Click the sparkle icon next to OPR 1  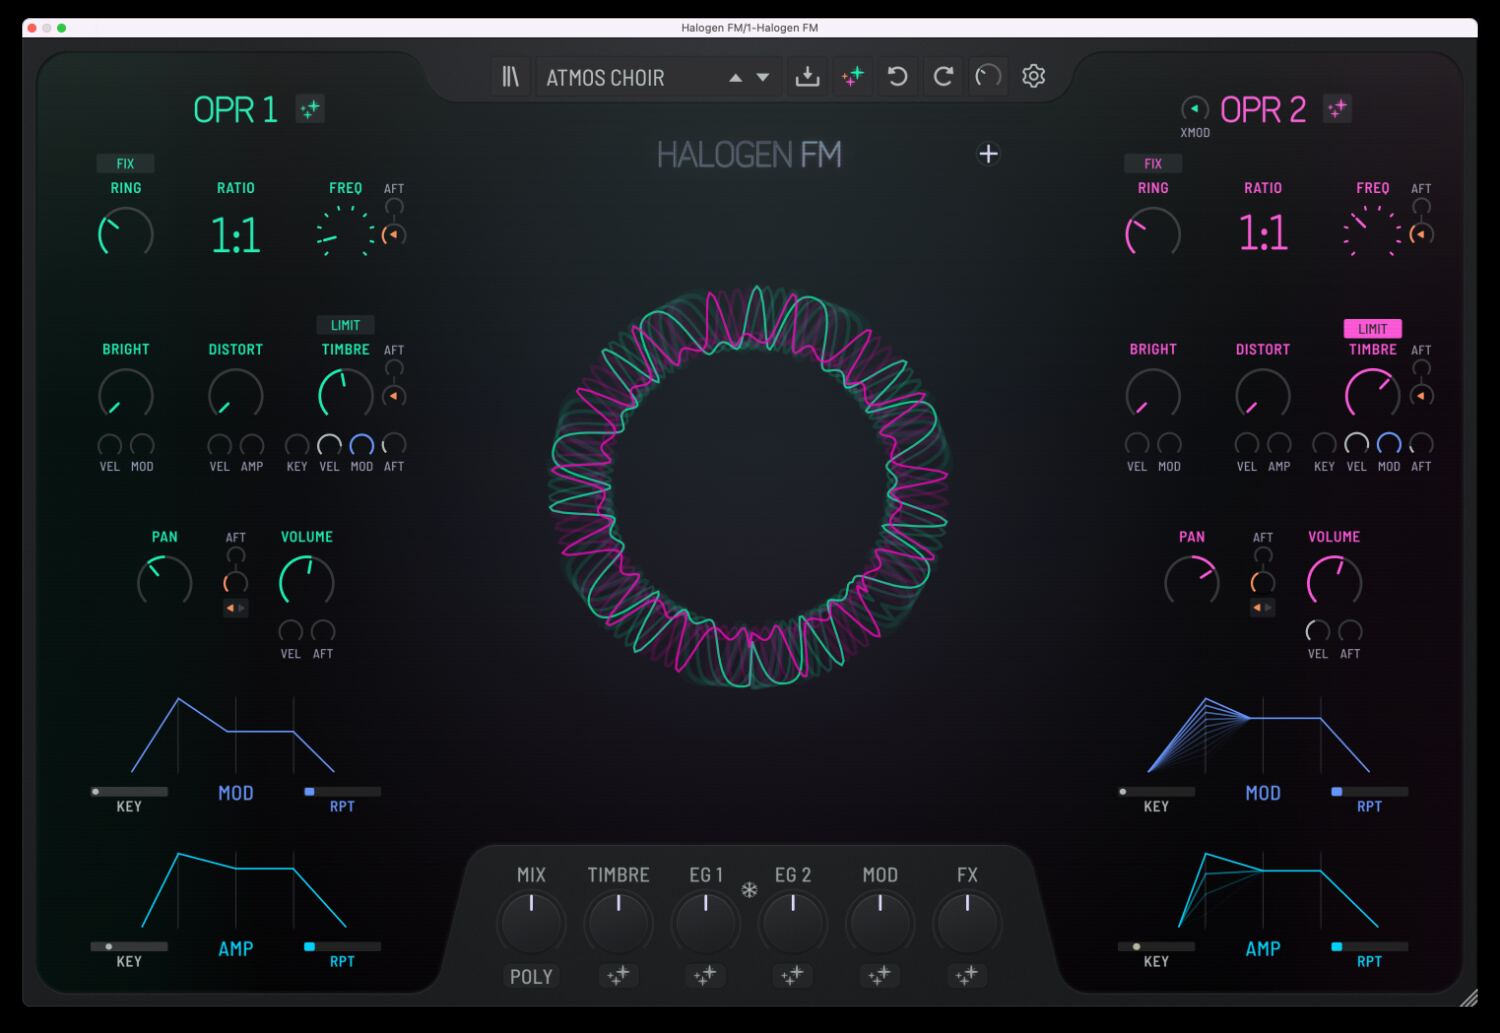coord(310,109)
